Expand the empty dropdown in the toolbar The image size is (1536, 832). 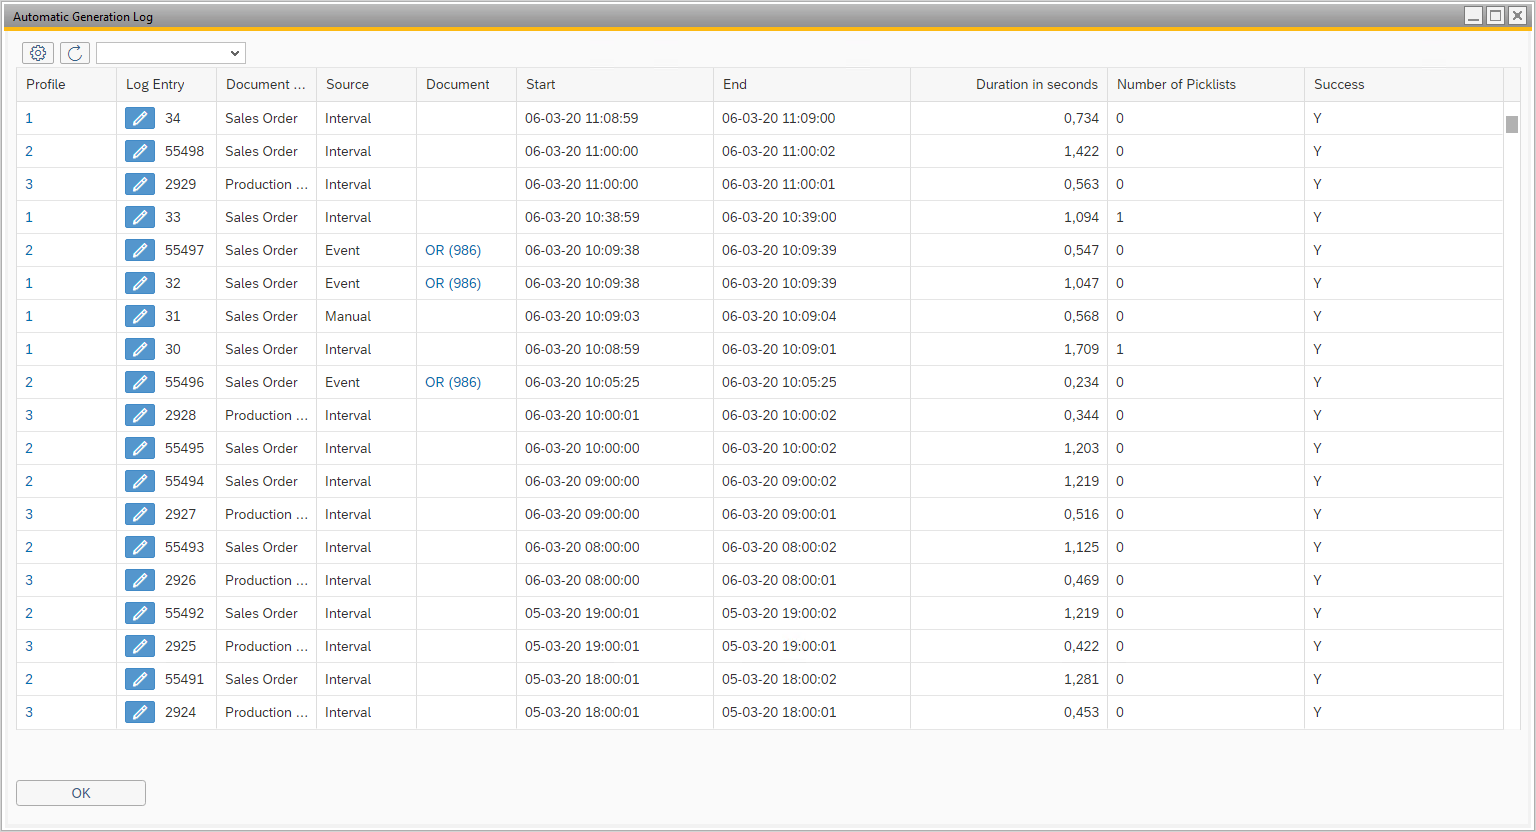tap(171, 53)
